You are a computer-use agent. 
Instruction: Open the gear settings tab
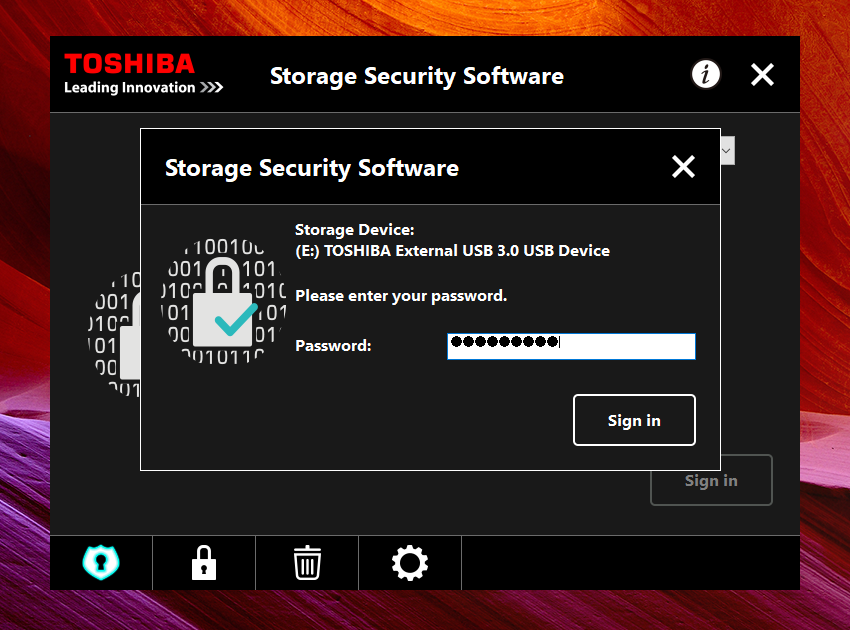click(410, 563)
